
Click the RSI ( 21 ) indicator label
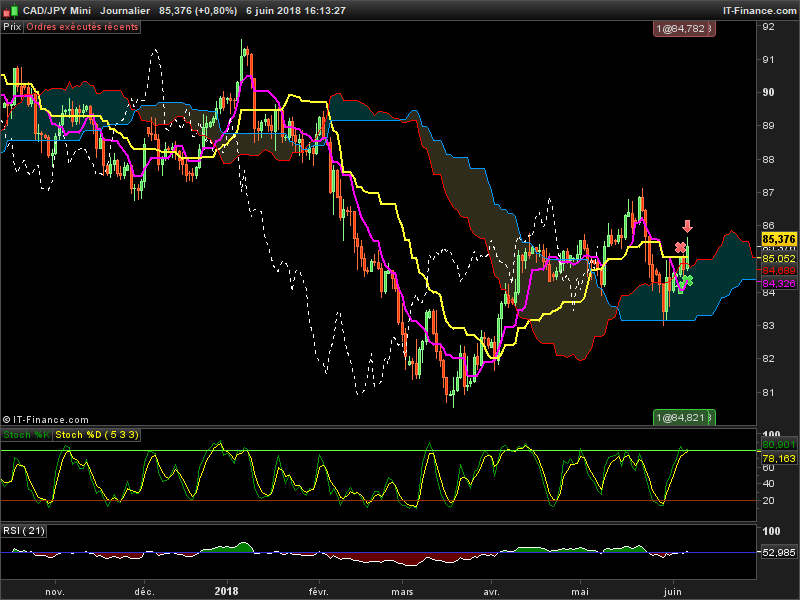tap(24, 531)
